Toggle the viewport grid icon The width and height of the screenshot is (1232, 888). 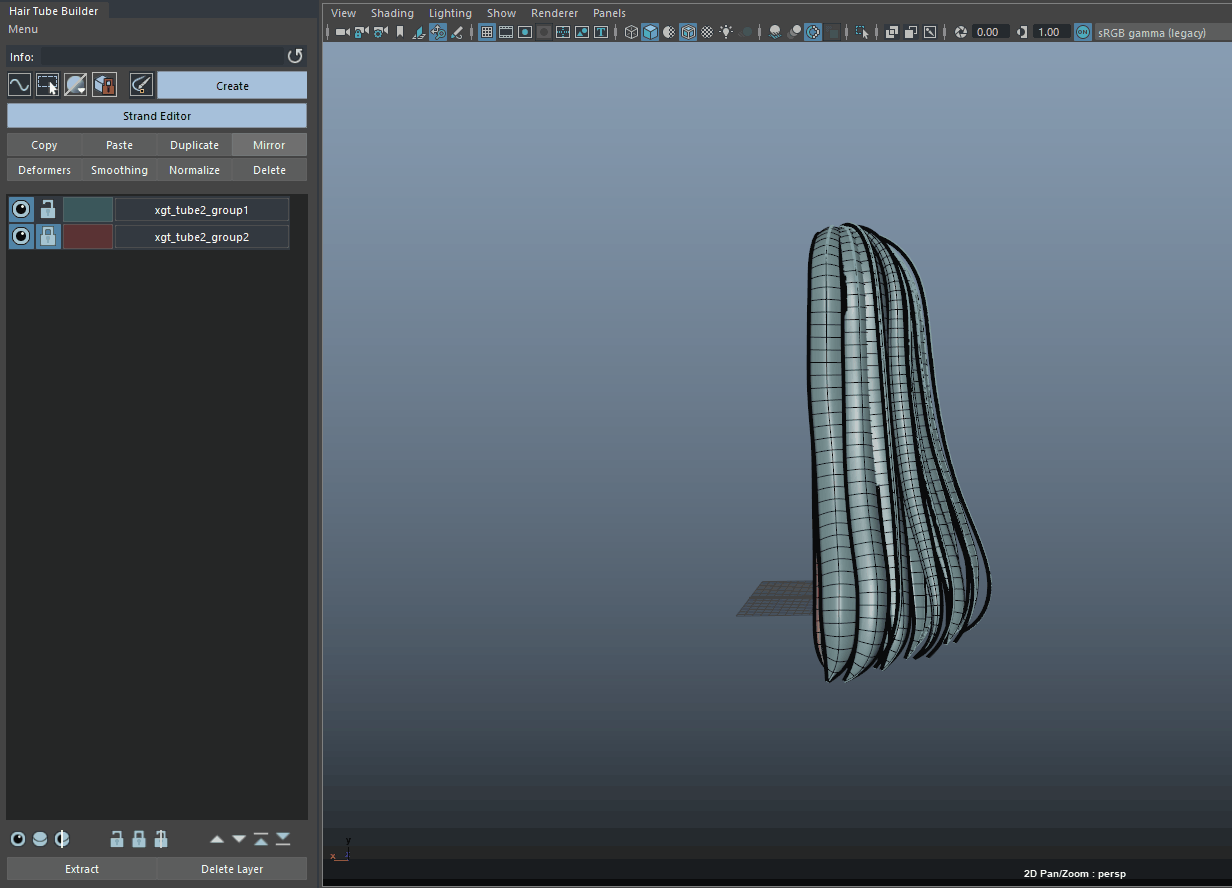[487, 32]
